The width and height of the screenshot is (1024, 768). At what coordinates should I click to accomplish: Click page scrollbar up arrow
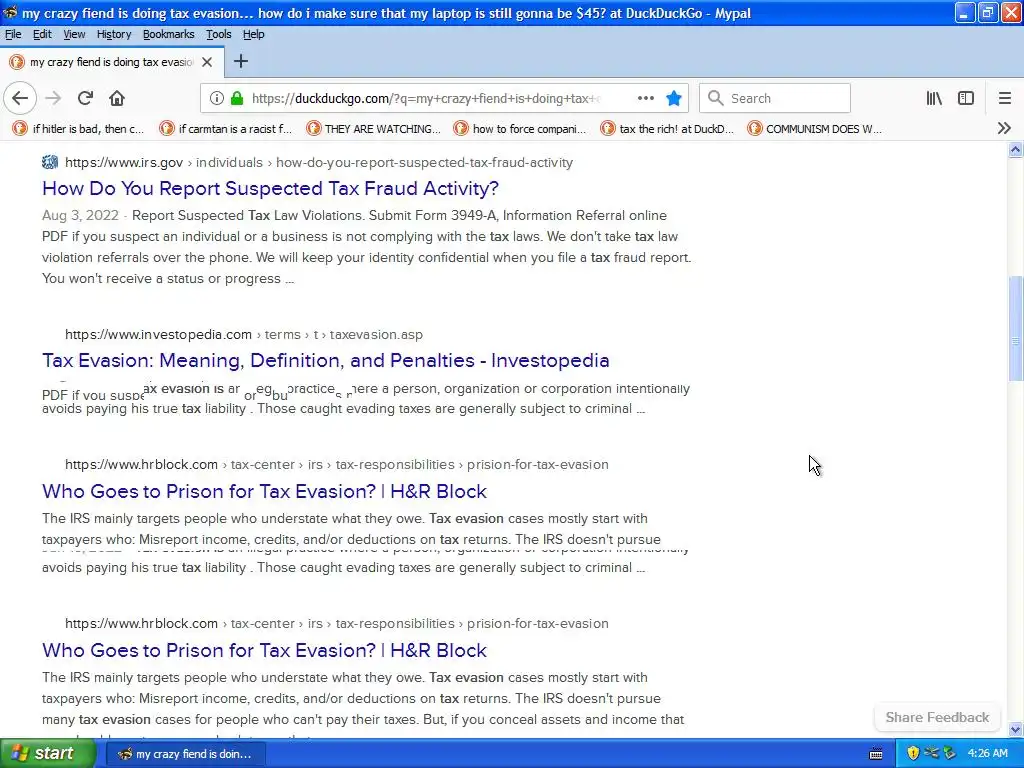(1016, 150)
